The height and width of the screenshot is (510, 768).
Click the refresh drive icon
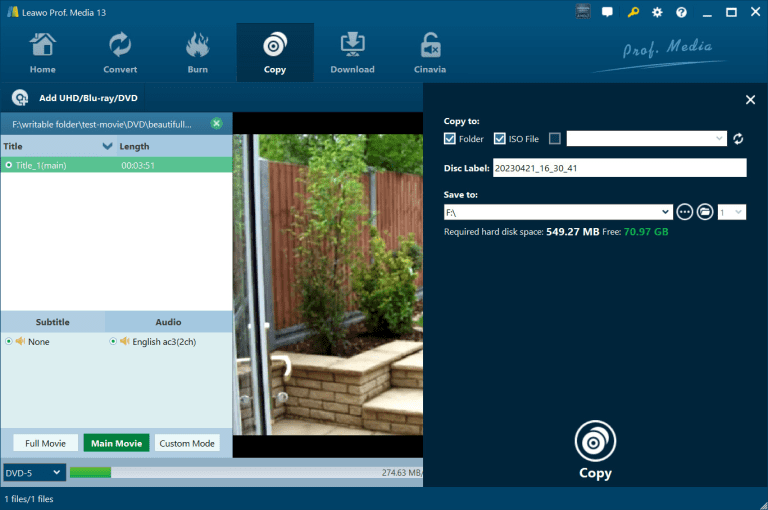(739, 139)
